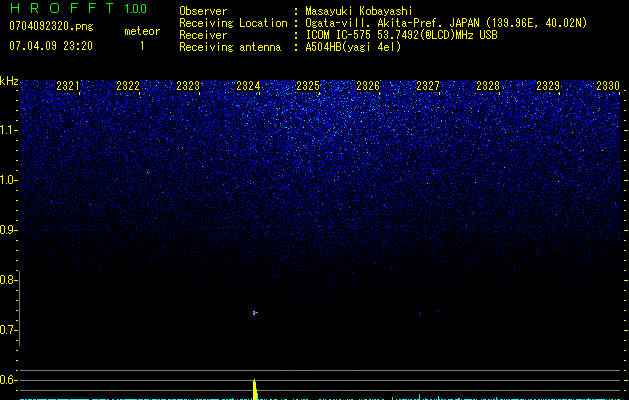The image size is (629, 400).
Task: Click the 1.0 kHz frequency axis label
Action: 8,180
